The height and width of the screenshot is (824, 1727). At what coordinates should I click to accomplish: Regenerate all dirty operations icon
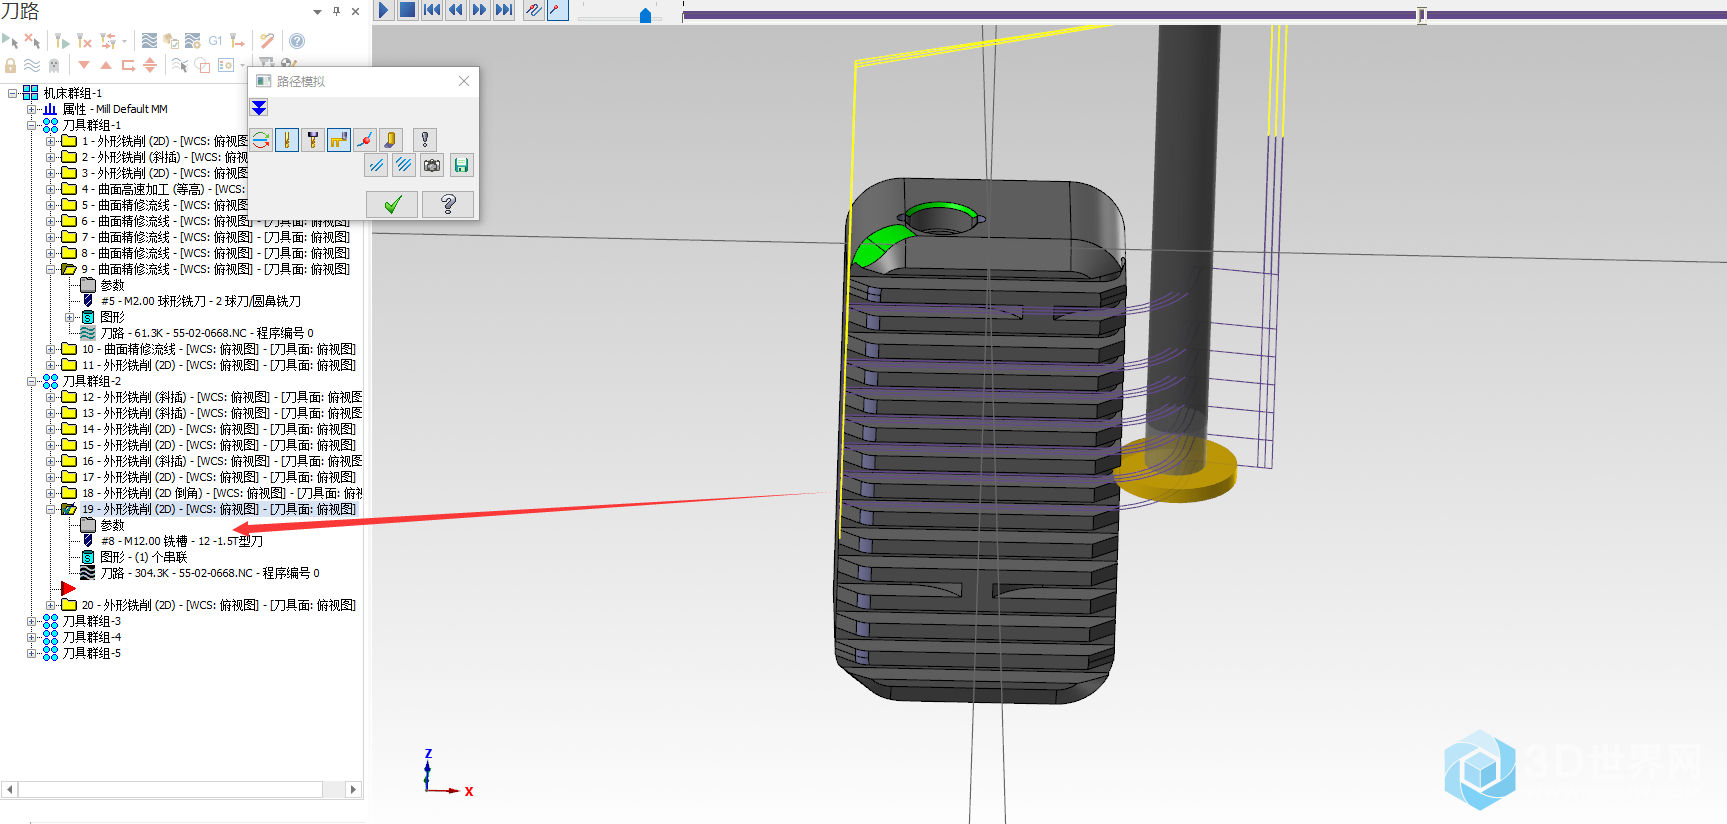[x=85, y=40]
